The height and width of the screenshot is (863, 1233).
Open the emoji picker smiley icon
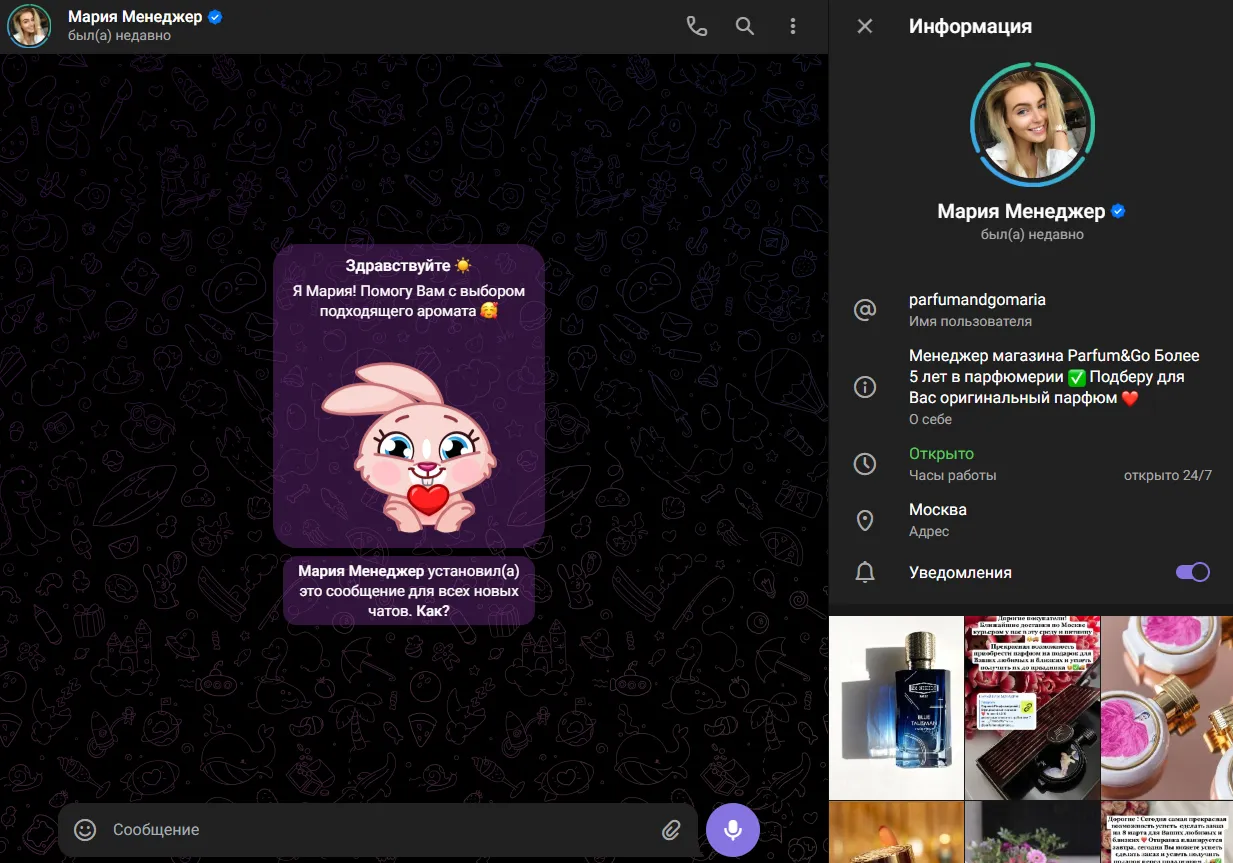[85, 830]
